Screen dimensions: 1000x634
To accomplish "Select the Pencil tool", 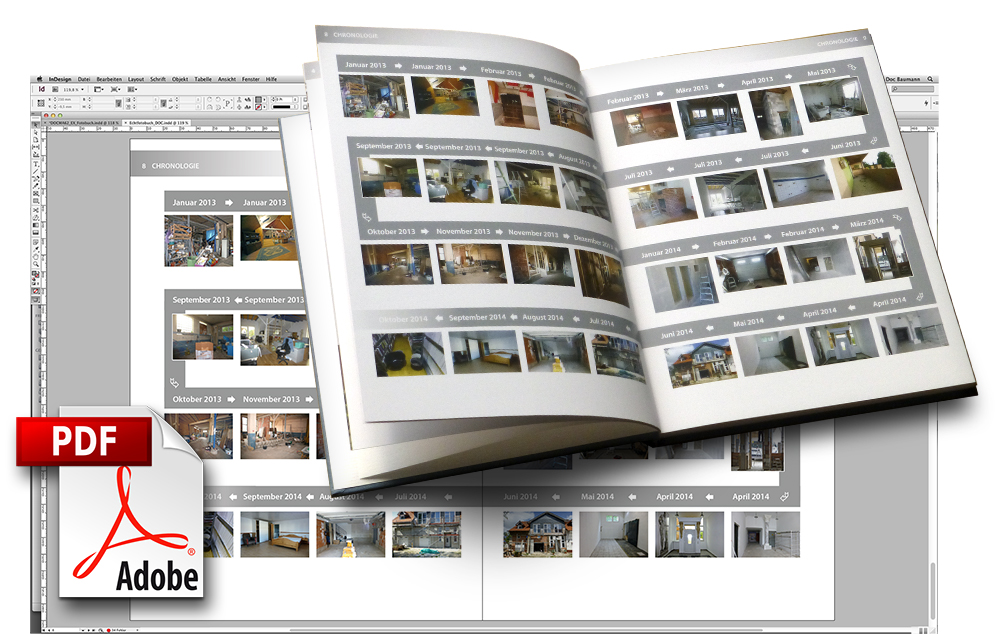I will coord(36,185).
